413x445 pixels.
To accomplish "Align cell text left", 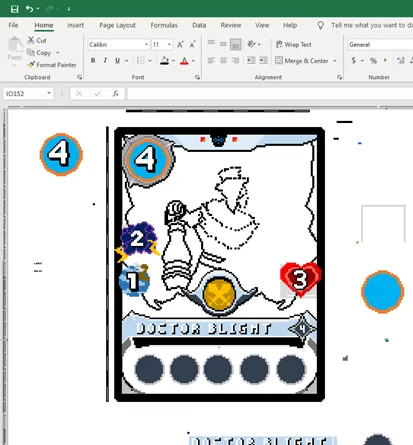I will [211, 60].
